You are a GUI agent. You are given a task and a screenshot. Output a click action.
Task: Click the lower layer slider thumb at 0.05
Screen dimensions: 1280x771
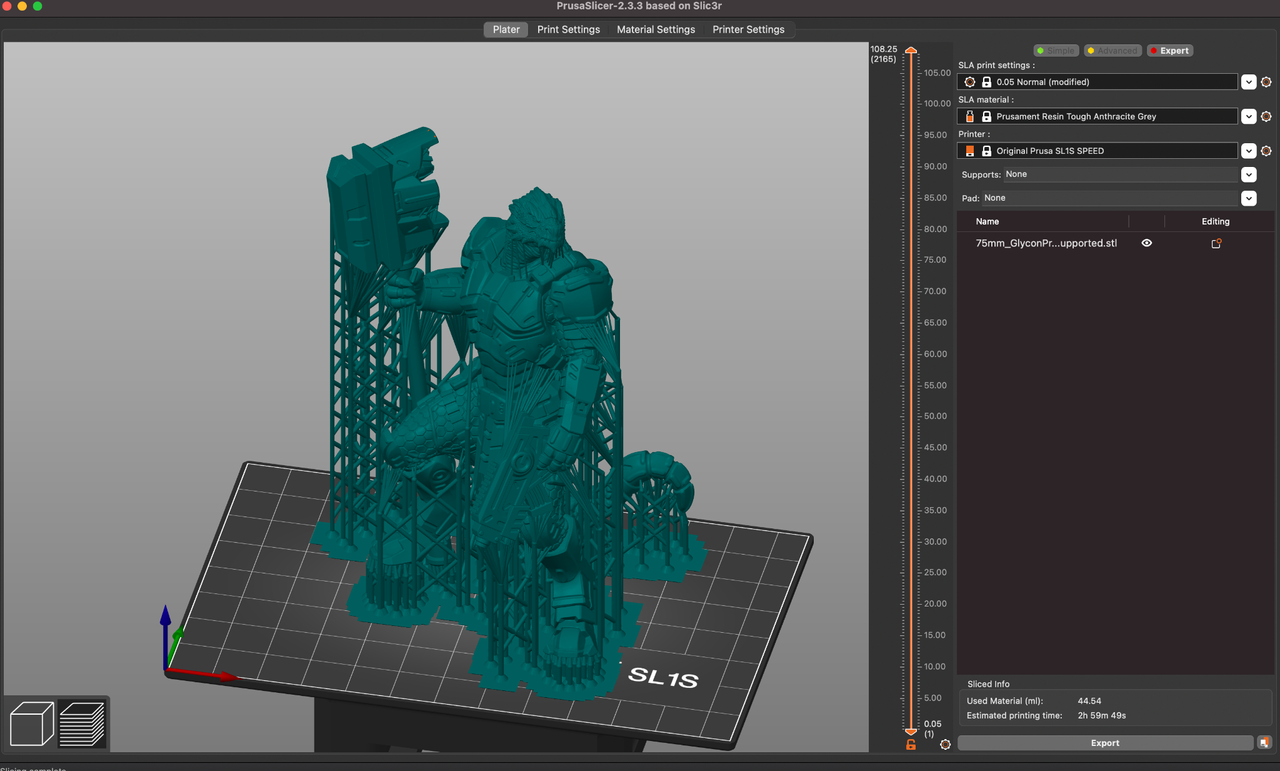[911, 731]
